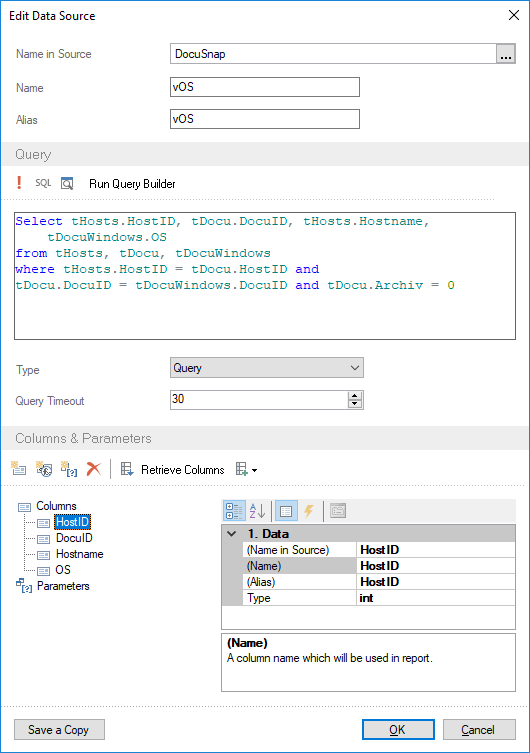
Task: Click the OS column icon in the tree
Action: pyautogui.click(x=44, y=571)
